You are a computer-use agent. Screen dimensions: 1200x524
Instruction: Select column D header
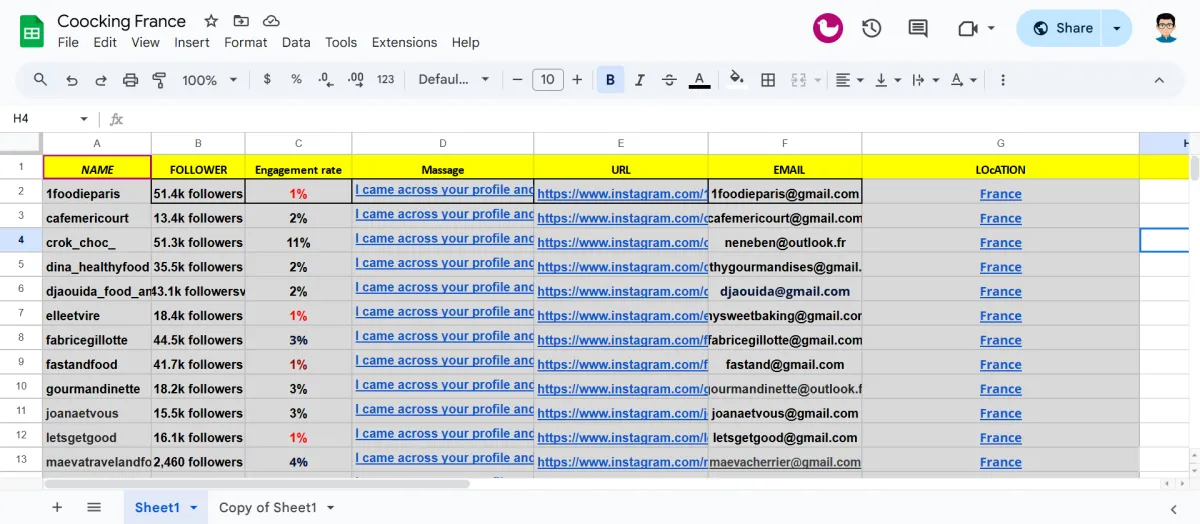(442, 144)
